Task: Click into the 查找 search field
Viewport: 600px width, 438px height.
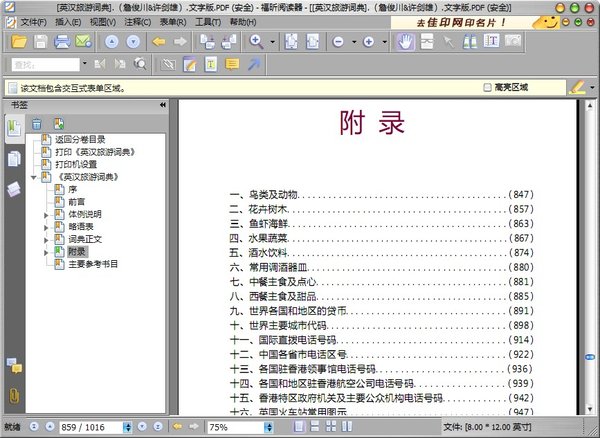Action: pyautogui.click(x=46, y=65)
